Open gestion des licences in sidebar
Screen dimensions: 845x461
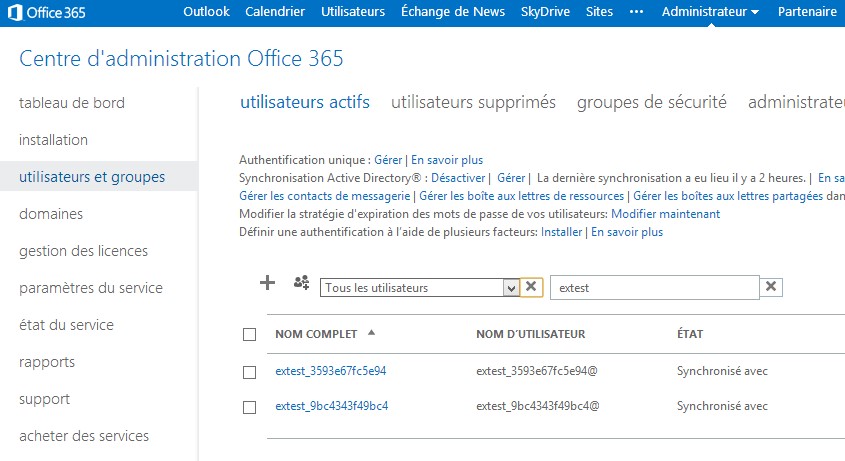point(84,251)
